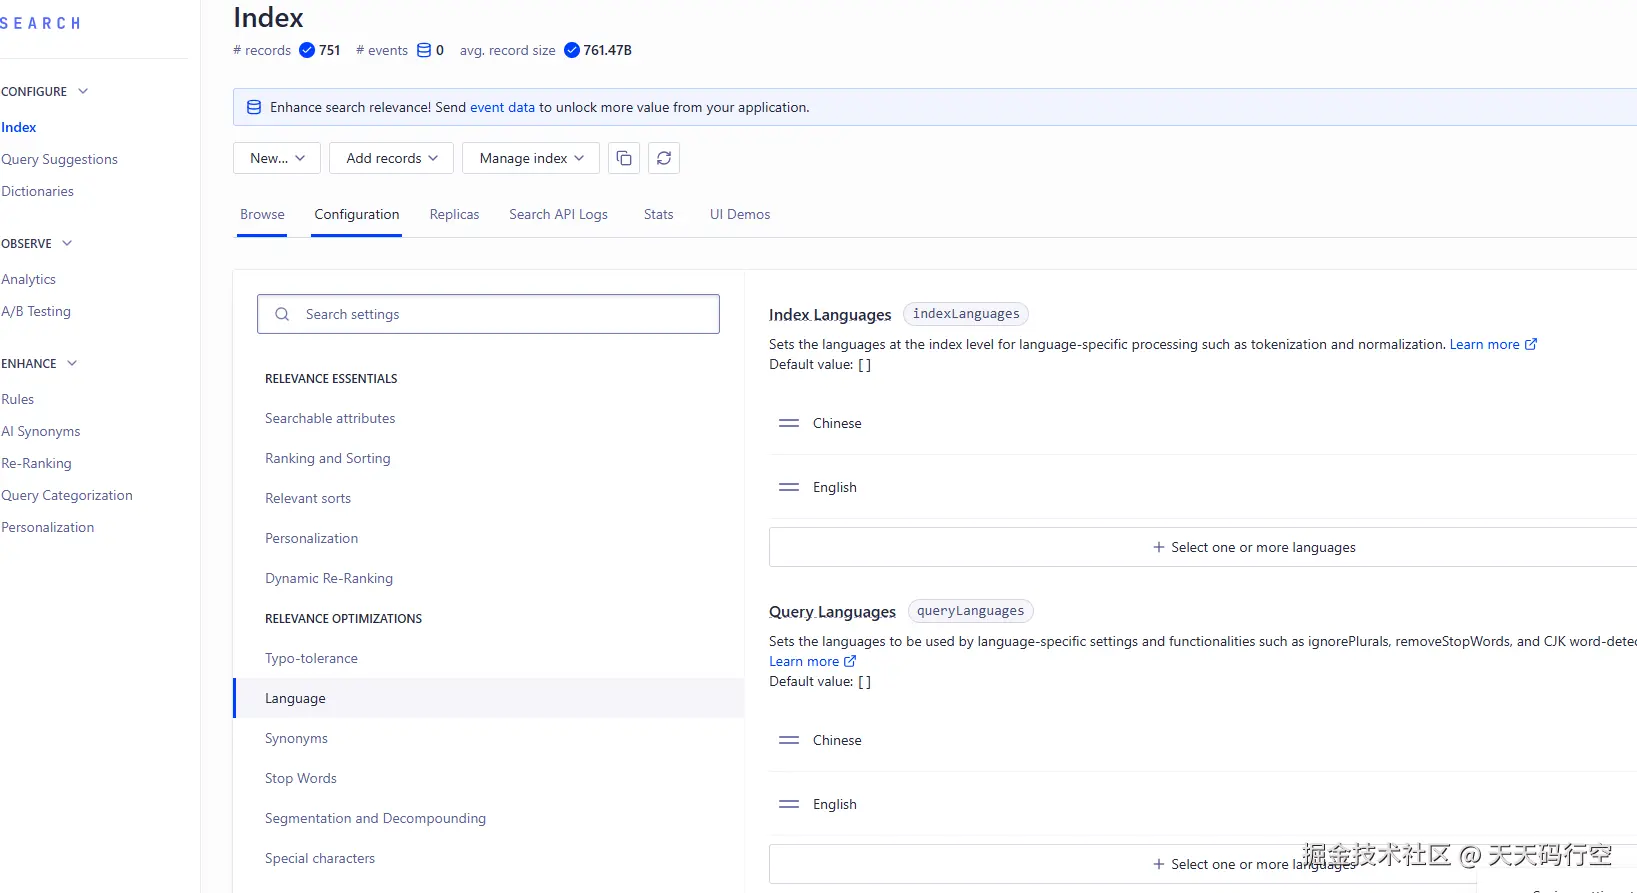The width and height of the screenshot is (1637, 893).
Task: Click the drag handle beside Chinese in Index Languages
Action: [789, 423]
